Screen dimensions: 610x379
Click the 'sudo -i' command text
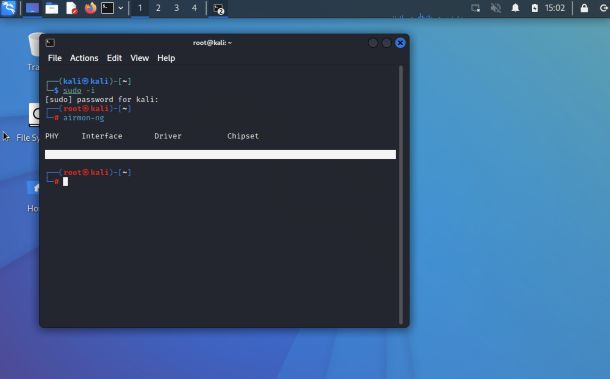79,91
